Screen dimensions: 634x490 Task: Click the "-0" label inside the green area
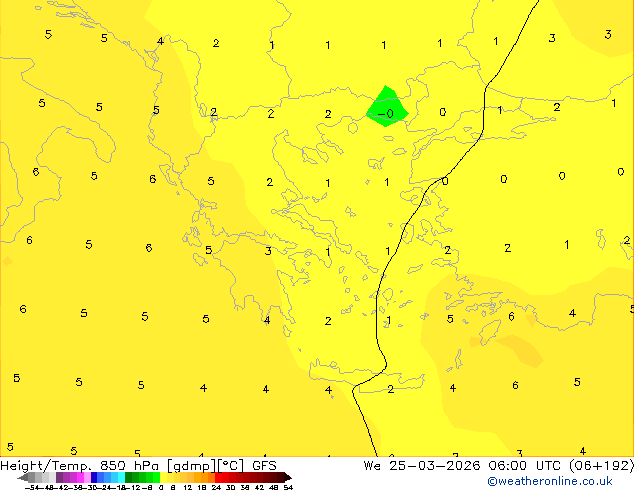tap(386, 114)
